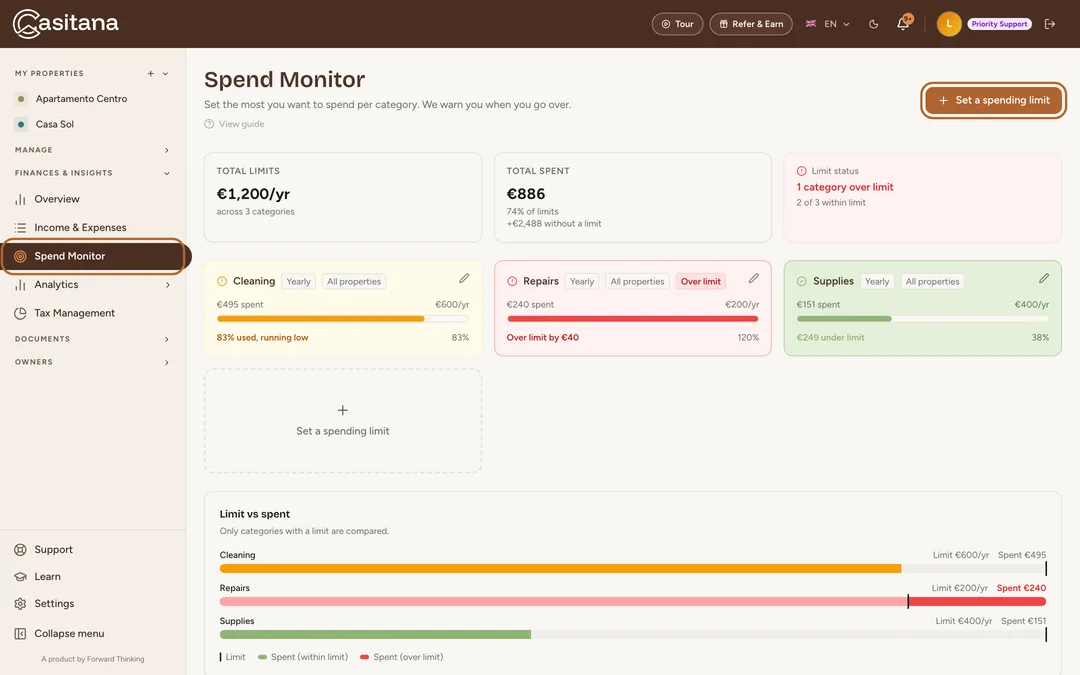Screen dimensions: 1080x675
Task: Collapse My Properties chevron
Action: 165,74
